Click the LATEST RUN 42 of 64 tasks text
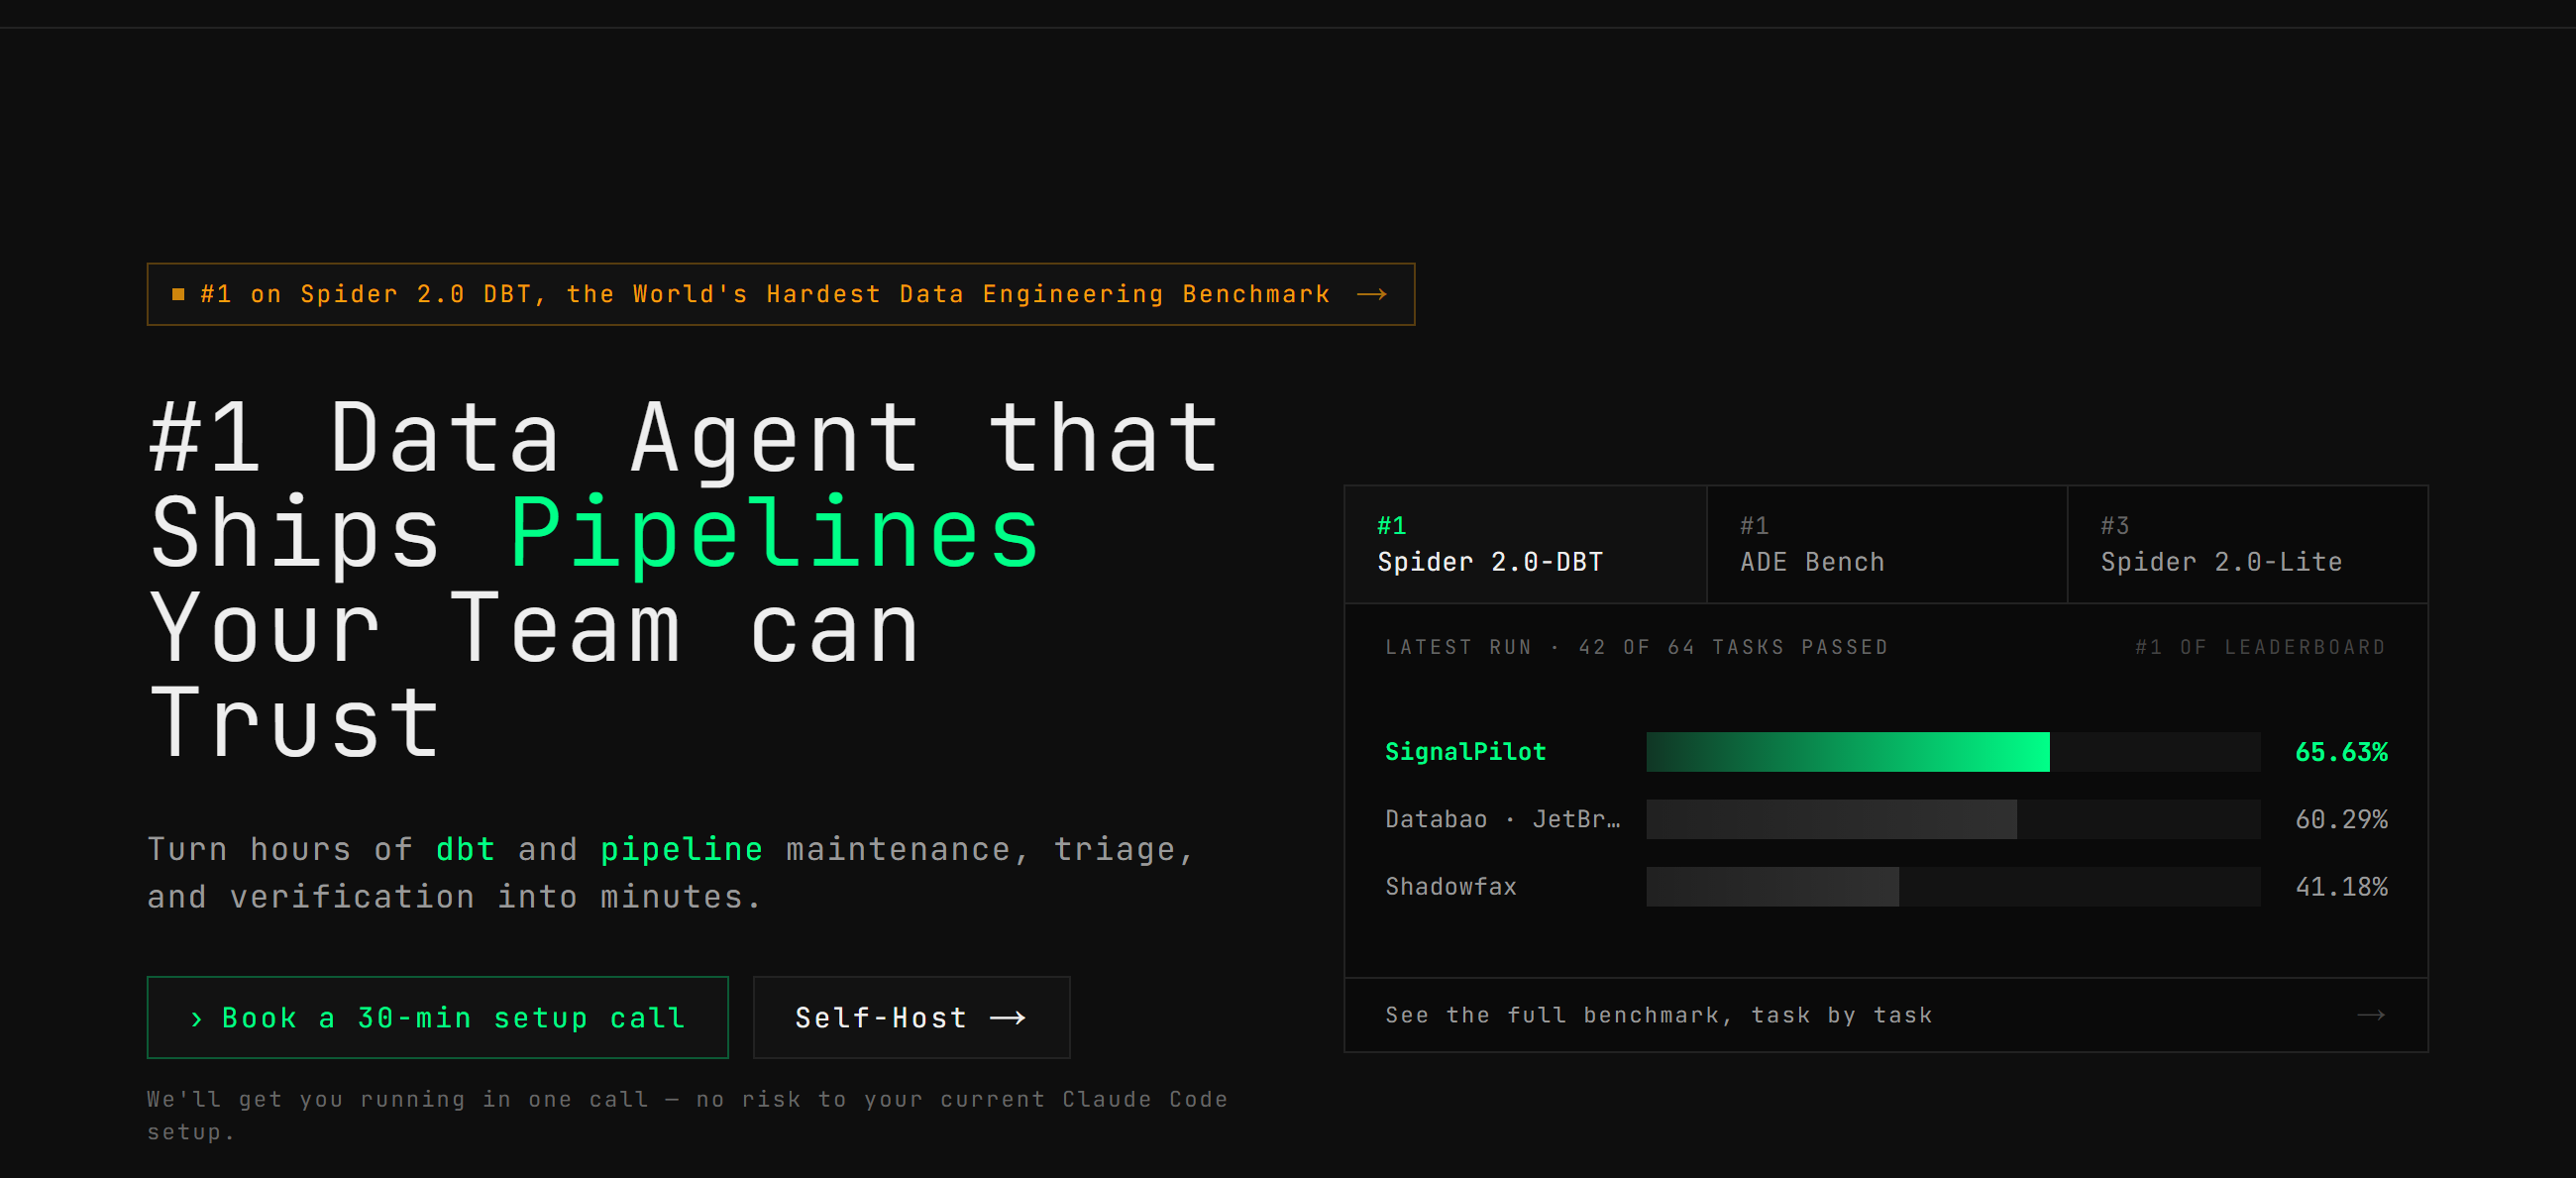 (x=1636, y=647)
